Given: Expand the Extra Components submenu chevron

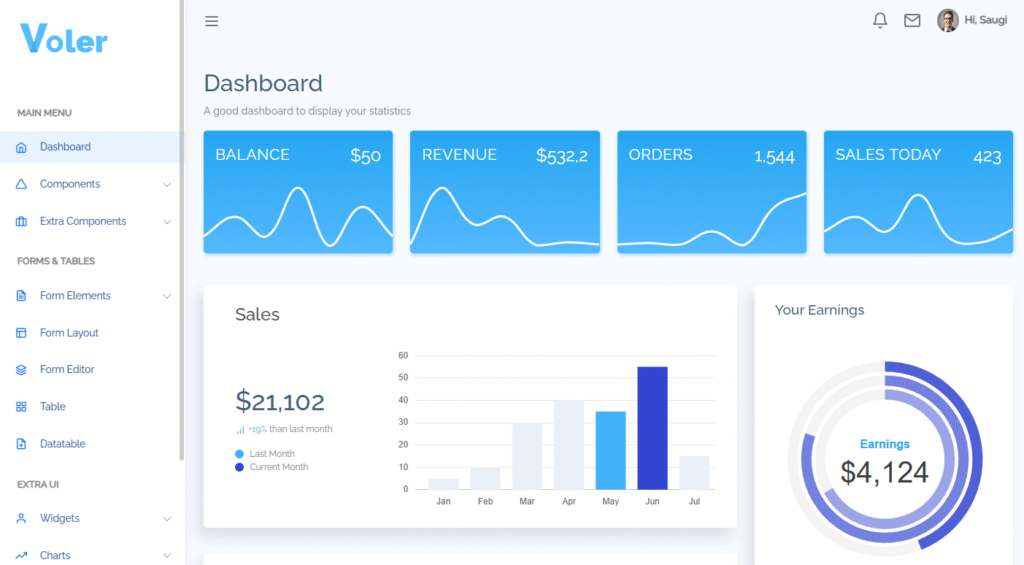Looking at the screenshot, I should (167, 222).
